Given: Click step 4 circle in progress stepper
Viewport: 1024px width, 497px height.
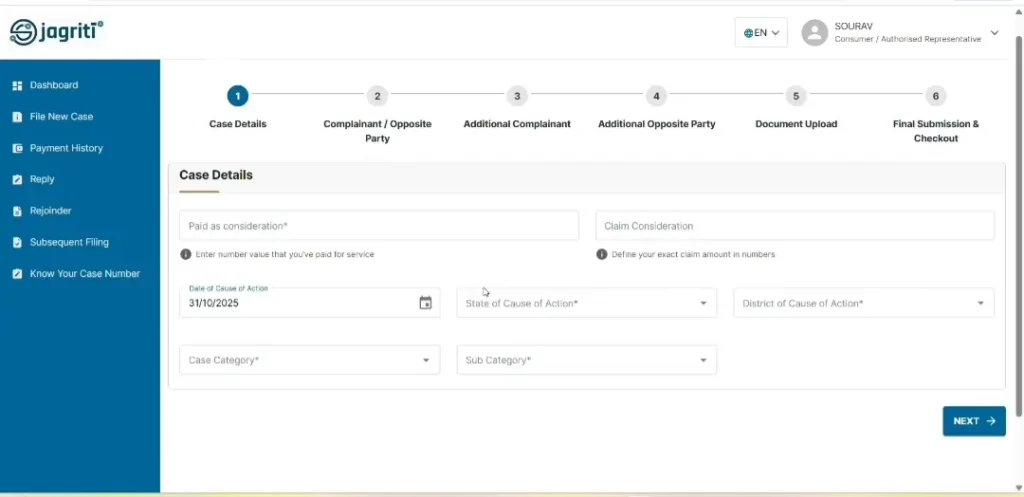Looking at the screenshot, I should click(656, 96).
